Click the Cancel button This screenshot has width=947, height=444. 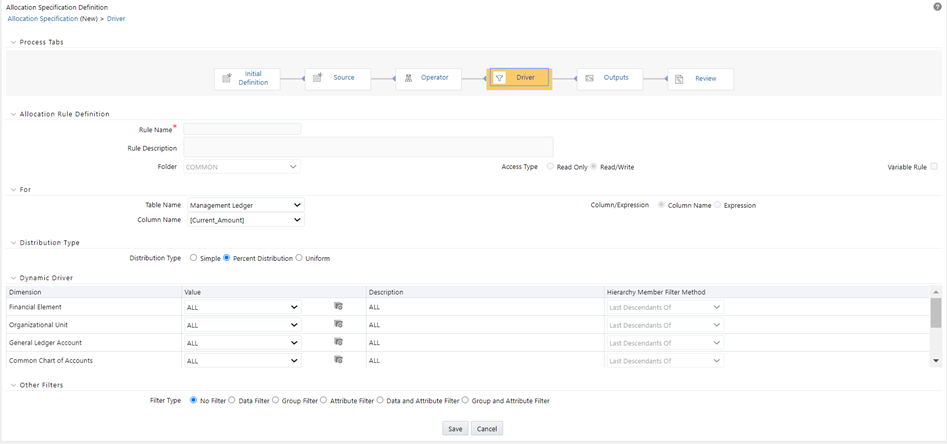[x=487, y=428]
